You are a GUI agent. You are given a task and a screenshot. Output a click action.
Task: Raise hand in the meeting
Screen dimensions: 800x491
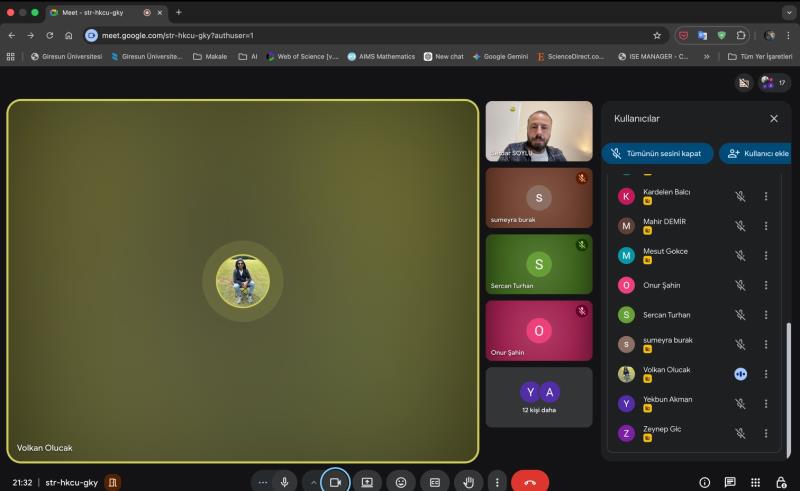tap(468, 482)
